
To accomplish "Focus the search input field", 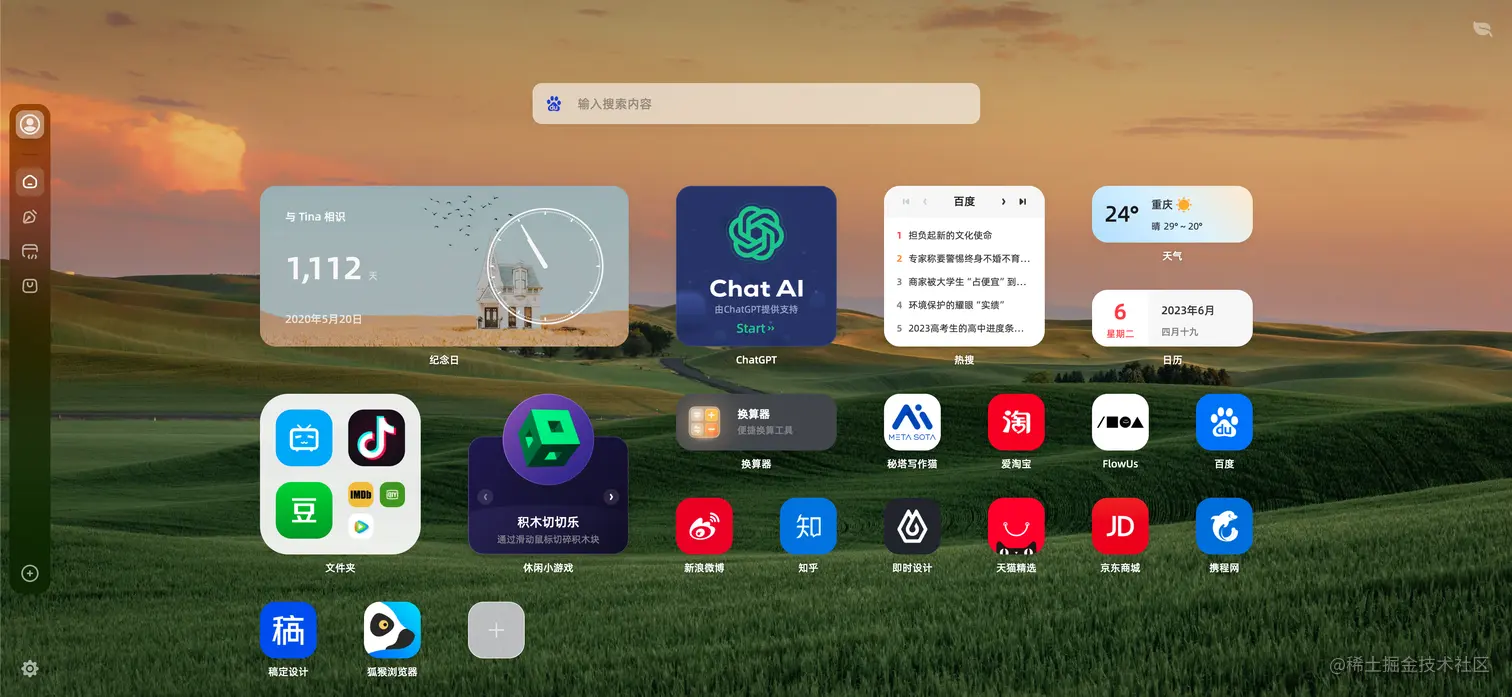I will (756, 104).
